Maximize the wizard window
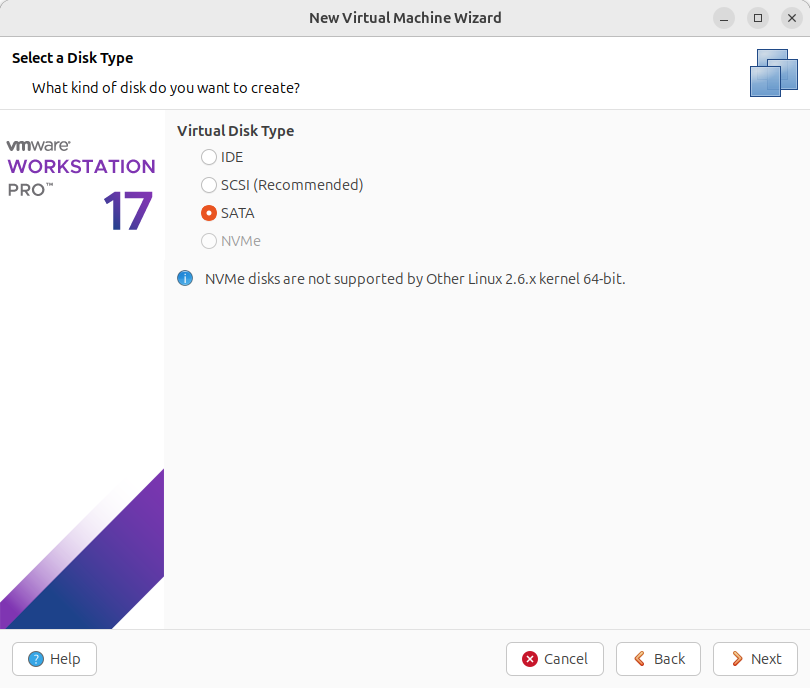This screenshot has width=810, height=688. pyautogui.click(x=758, y=18)
